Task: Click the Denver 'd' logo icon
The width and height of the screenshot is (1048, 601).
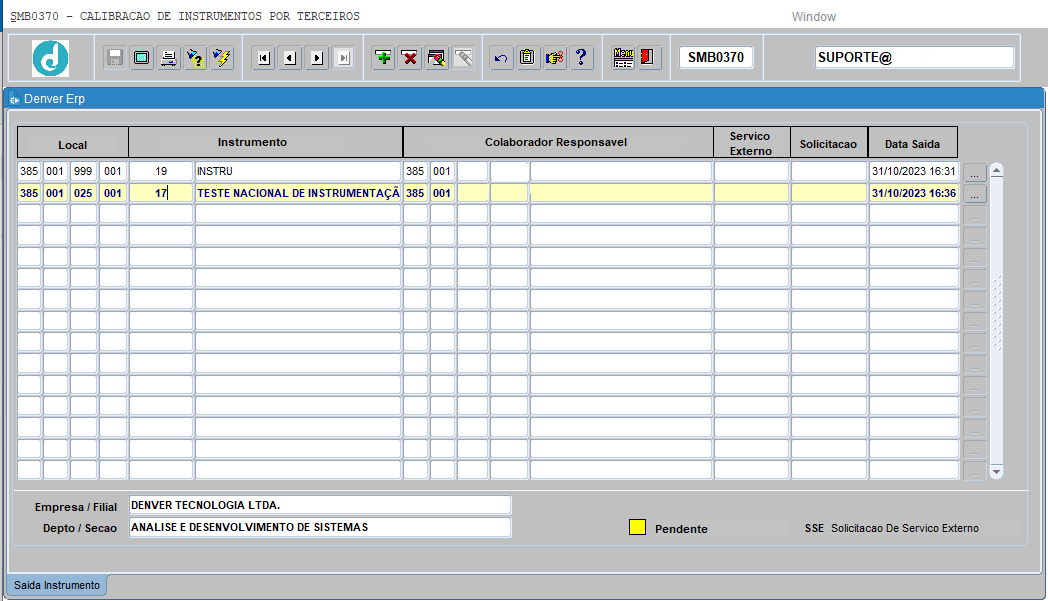Action: click(x=50, y=57)
